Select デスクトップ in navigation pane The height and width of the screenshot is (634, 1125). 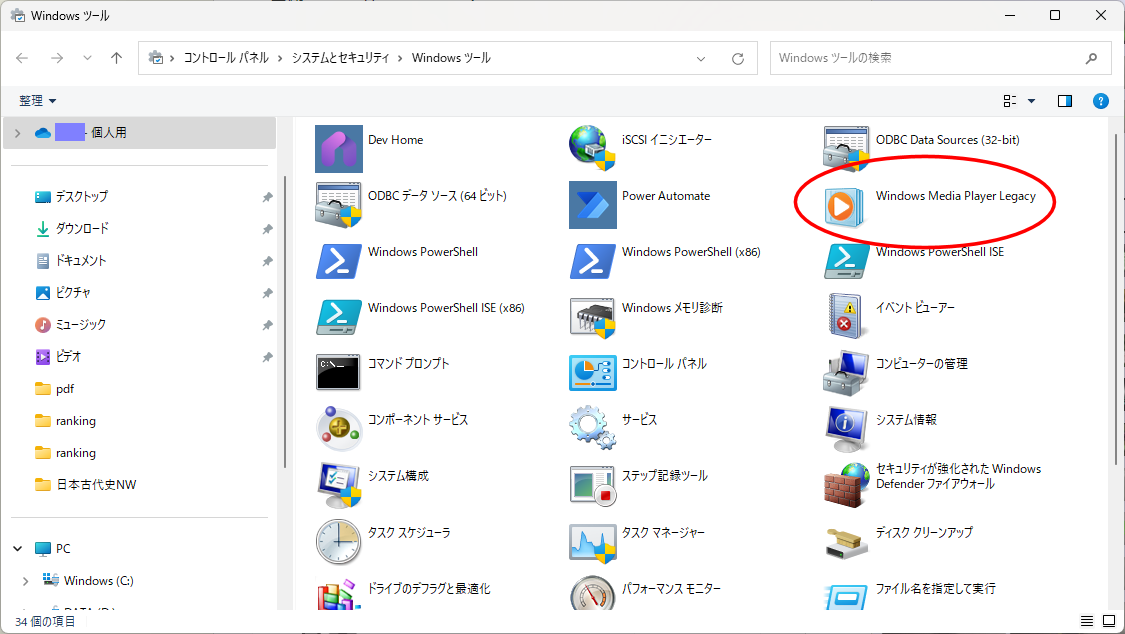pos(81,197)
